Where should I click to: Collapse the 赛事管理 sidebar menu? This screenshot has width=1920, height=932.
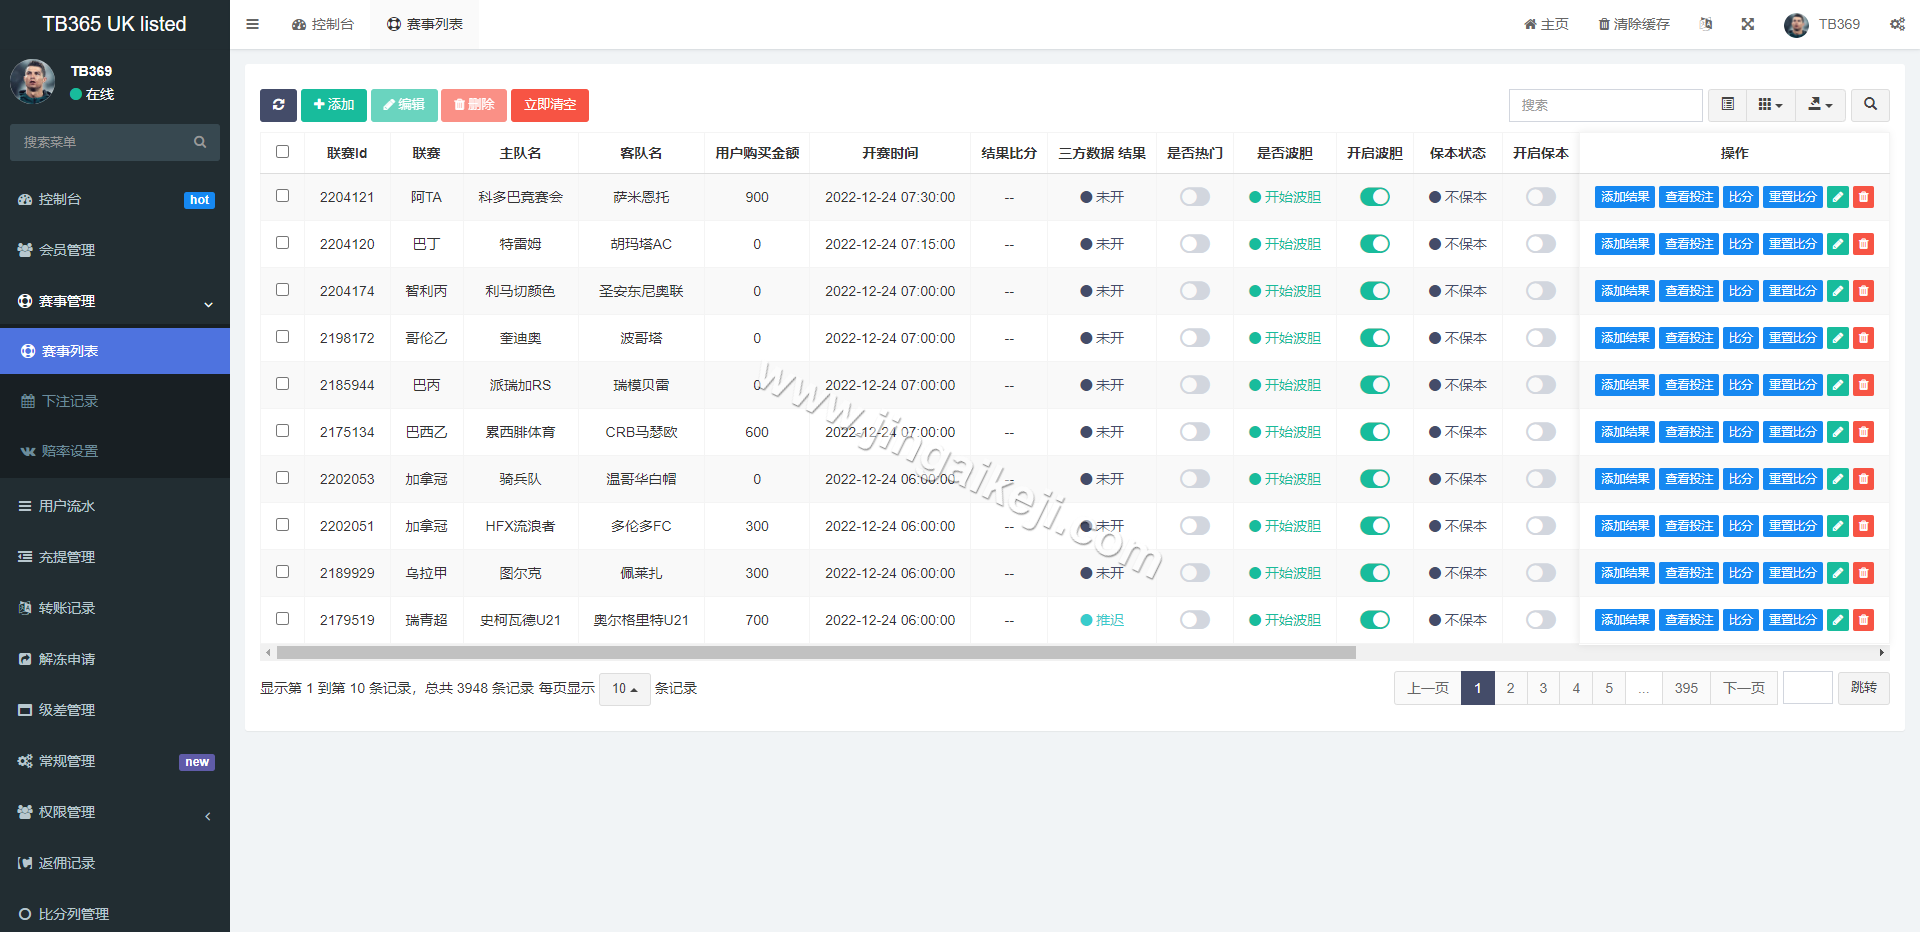114,301
